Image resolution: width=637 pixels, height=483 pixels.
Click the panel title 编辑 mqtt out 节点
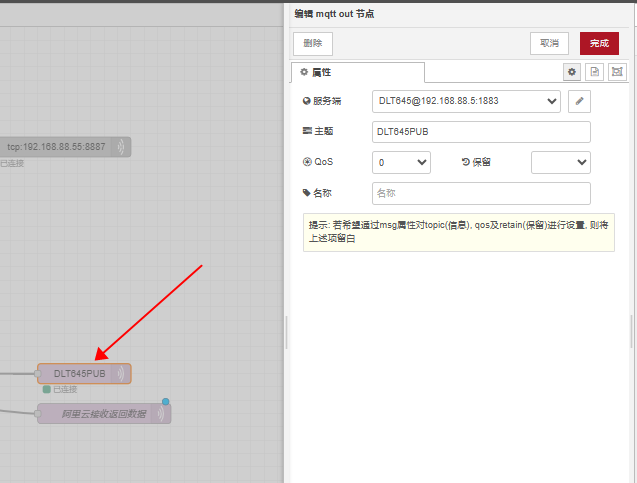coord(334,14)
